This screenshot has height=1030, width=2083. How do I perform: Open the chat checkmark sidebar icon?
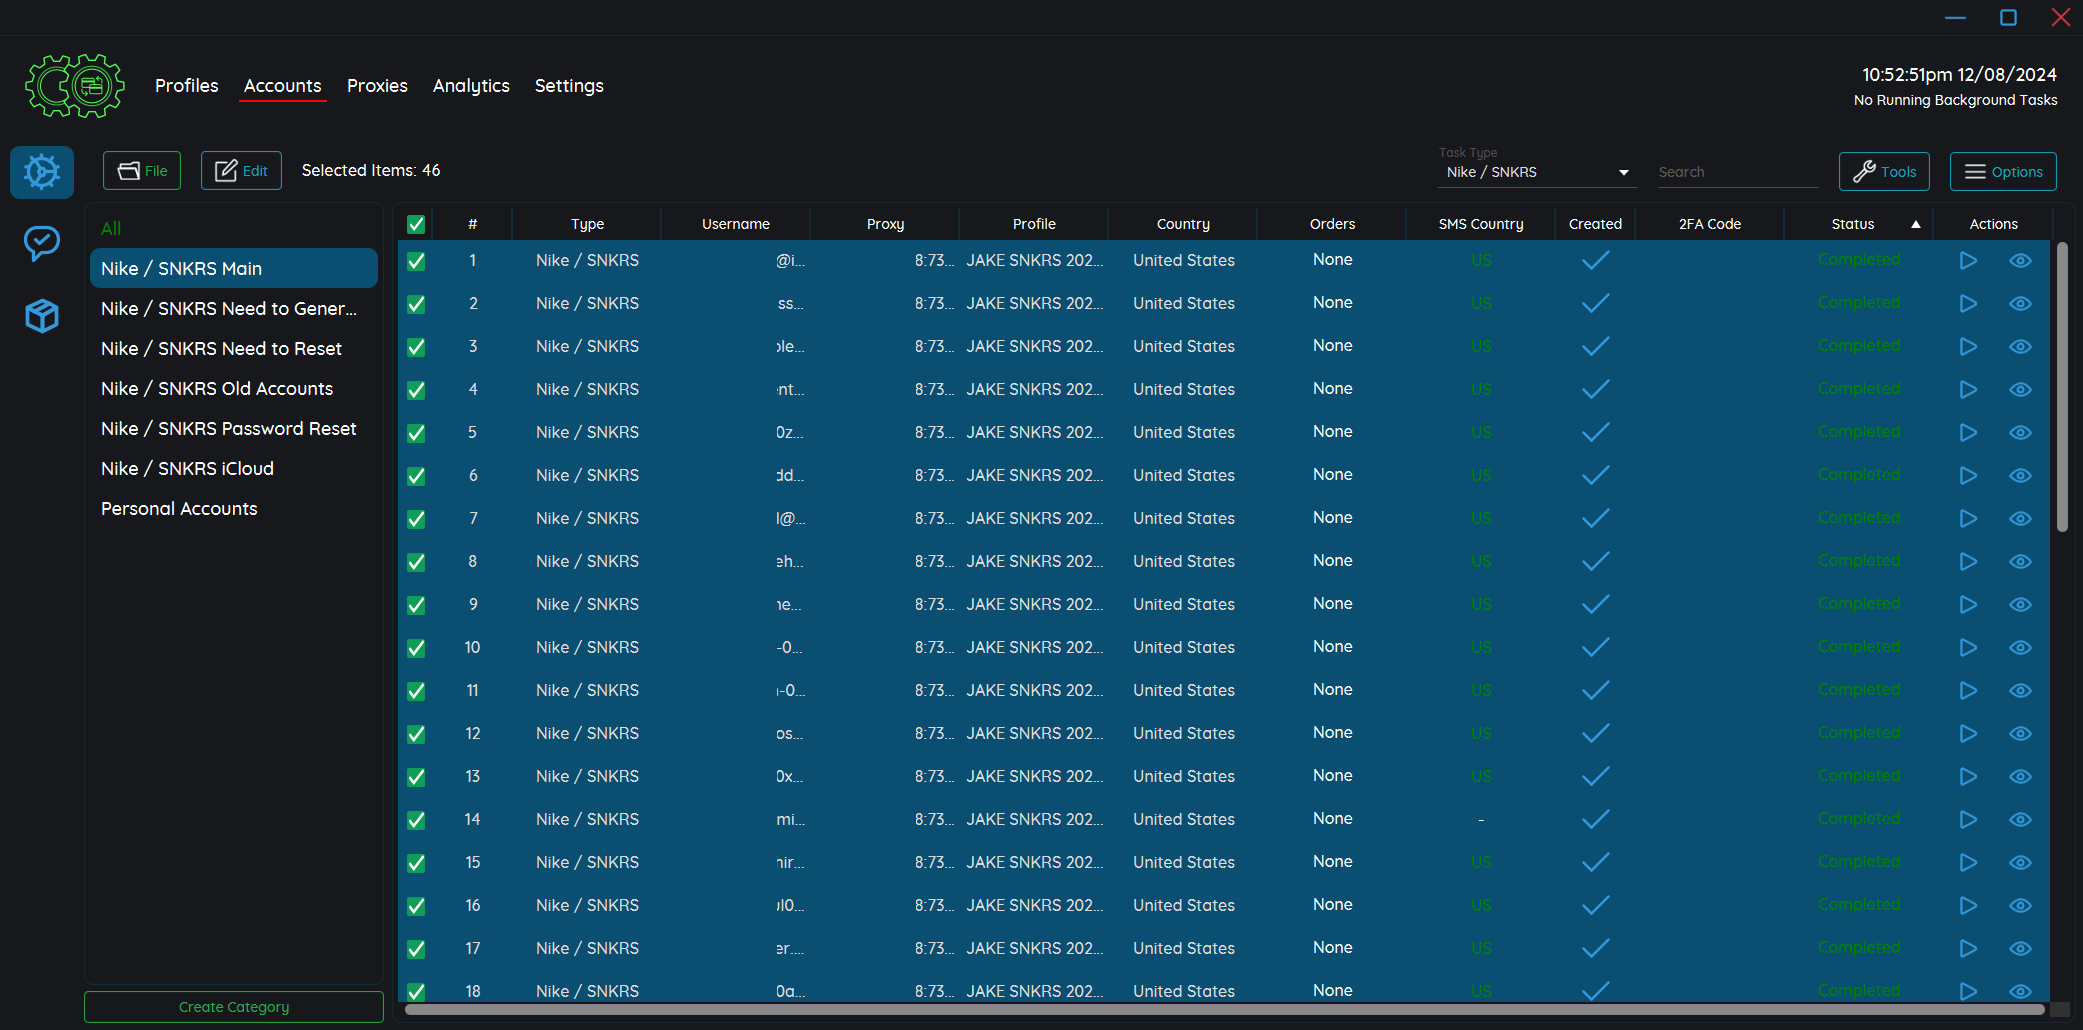point(42,243)
